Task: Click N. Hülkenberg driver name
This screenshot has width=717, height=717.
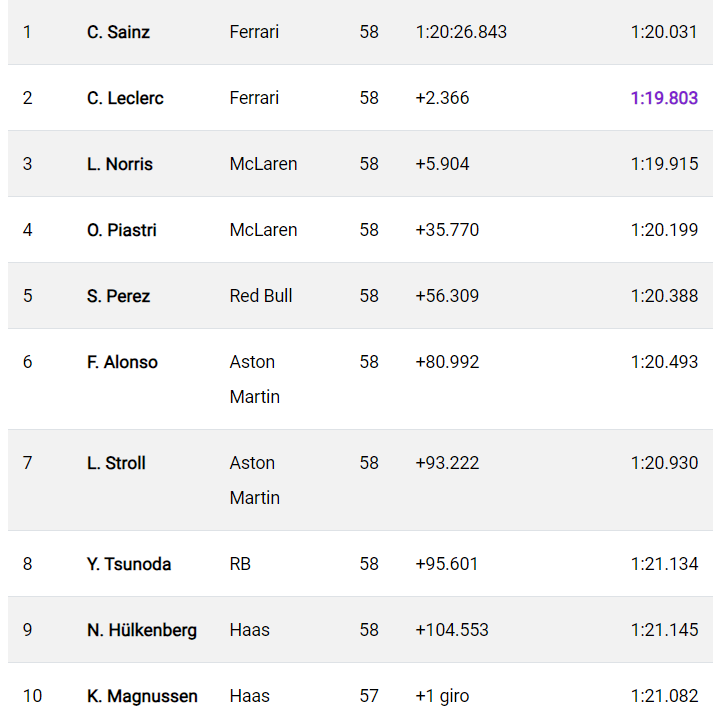Action: click(x=142, y=630)
